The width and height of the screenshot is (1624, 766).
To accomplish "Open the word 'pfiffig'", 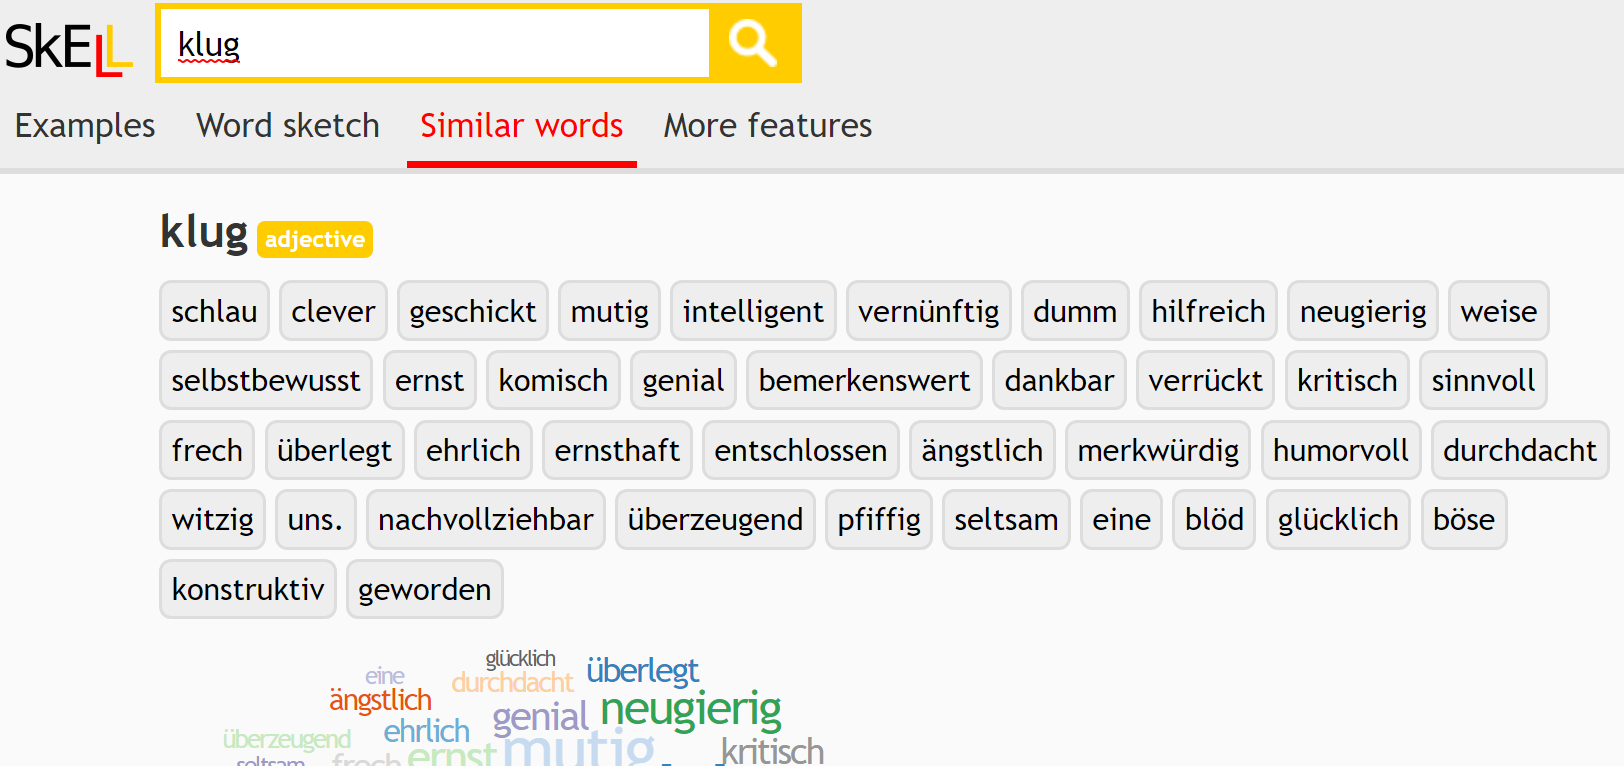I will coord(878,519).
